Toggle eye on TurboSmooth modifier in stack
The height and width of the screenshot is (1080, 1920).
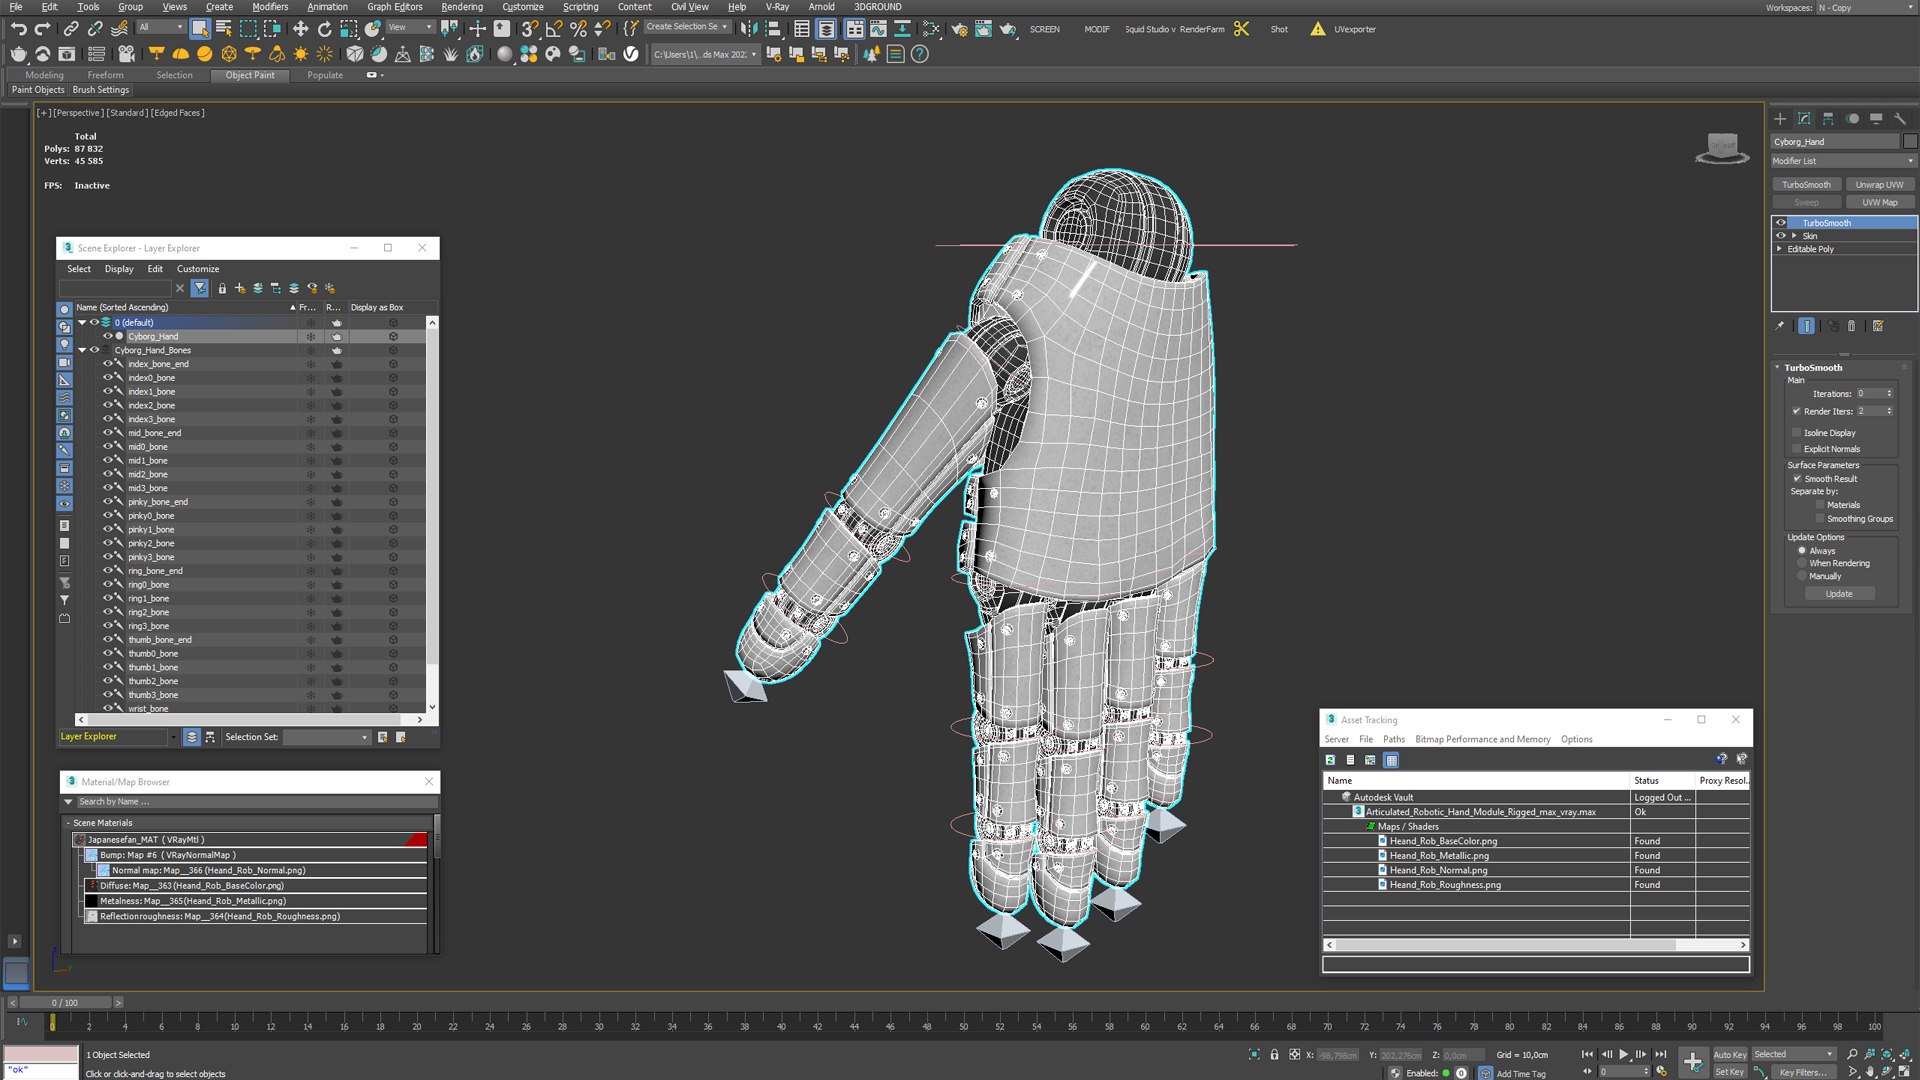(1780, 223)
